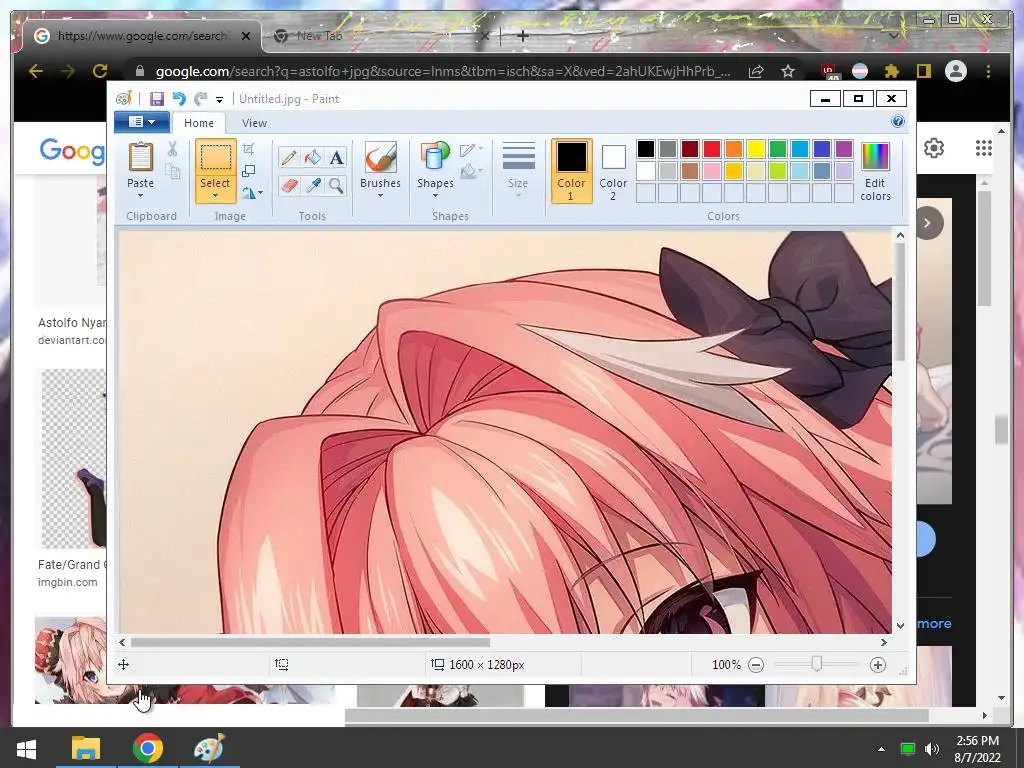Expand the Select dropdown arrow
1024x768 pixels.
[215, 195]
